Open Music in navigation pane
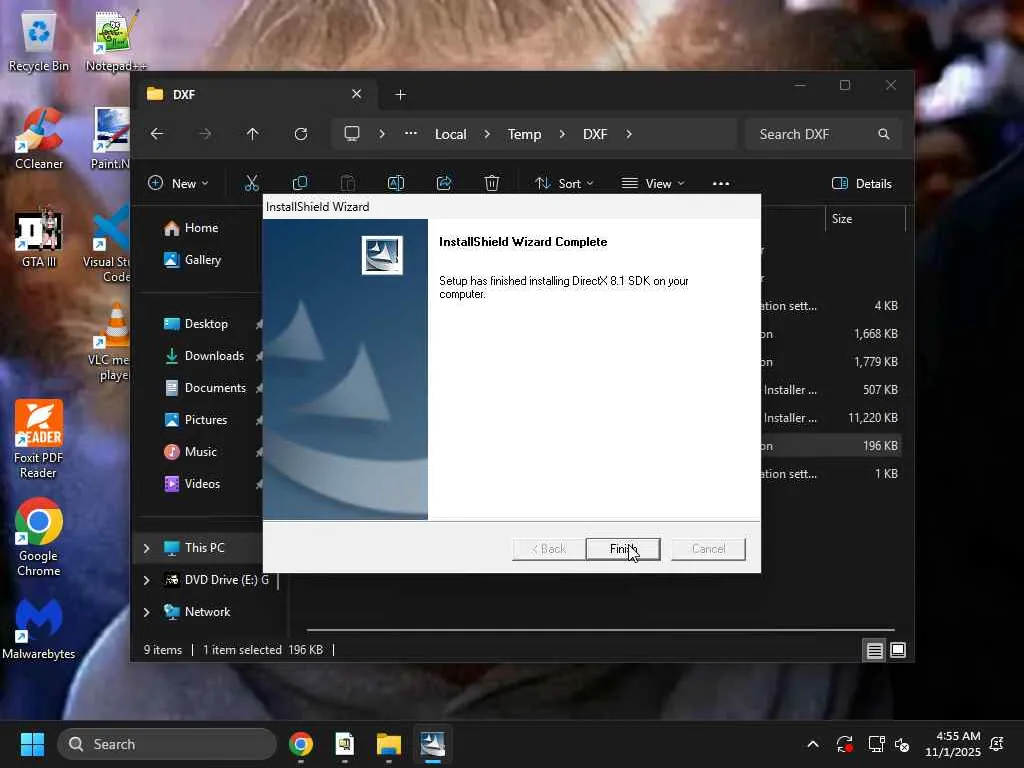This screenshot has height=768, width=1024. click(200, 452)
